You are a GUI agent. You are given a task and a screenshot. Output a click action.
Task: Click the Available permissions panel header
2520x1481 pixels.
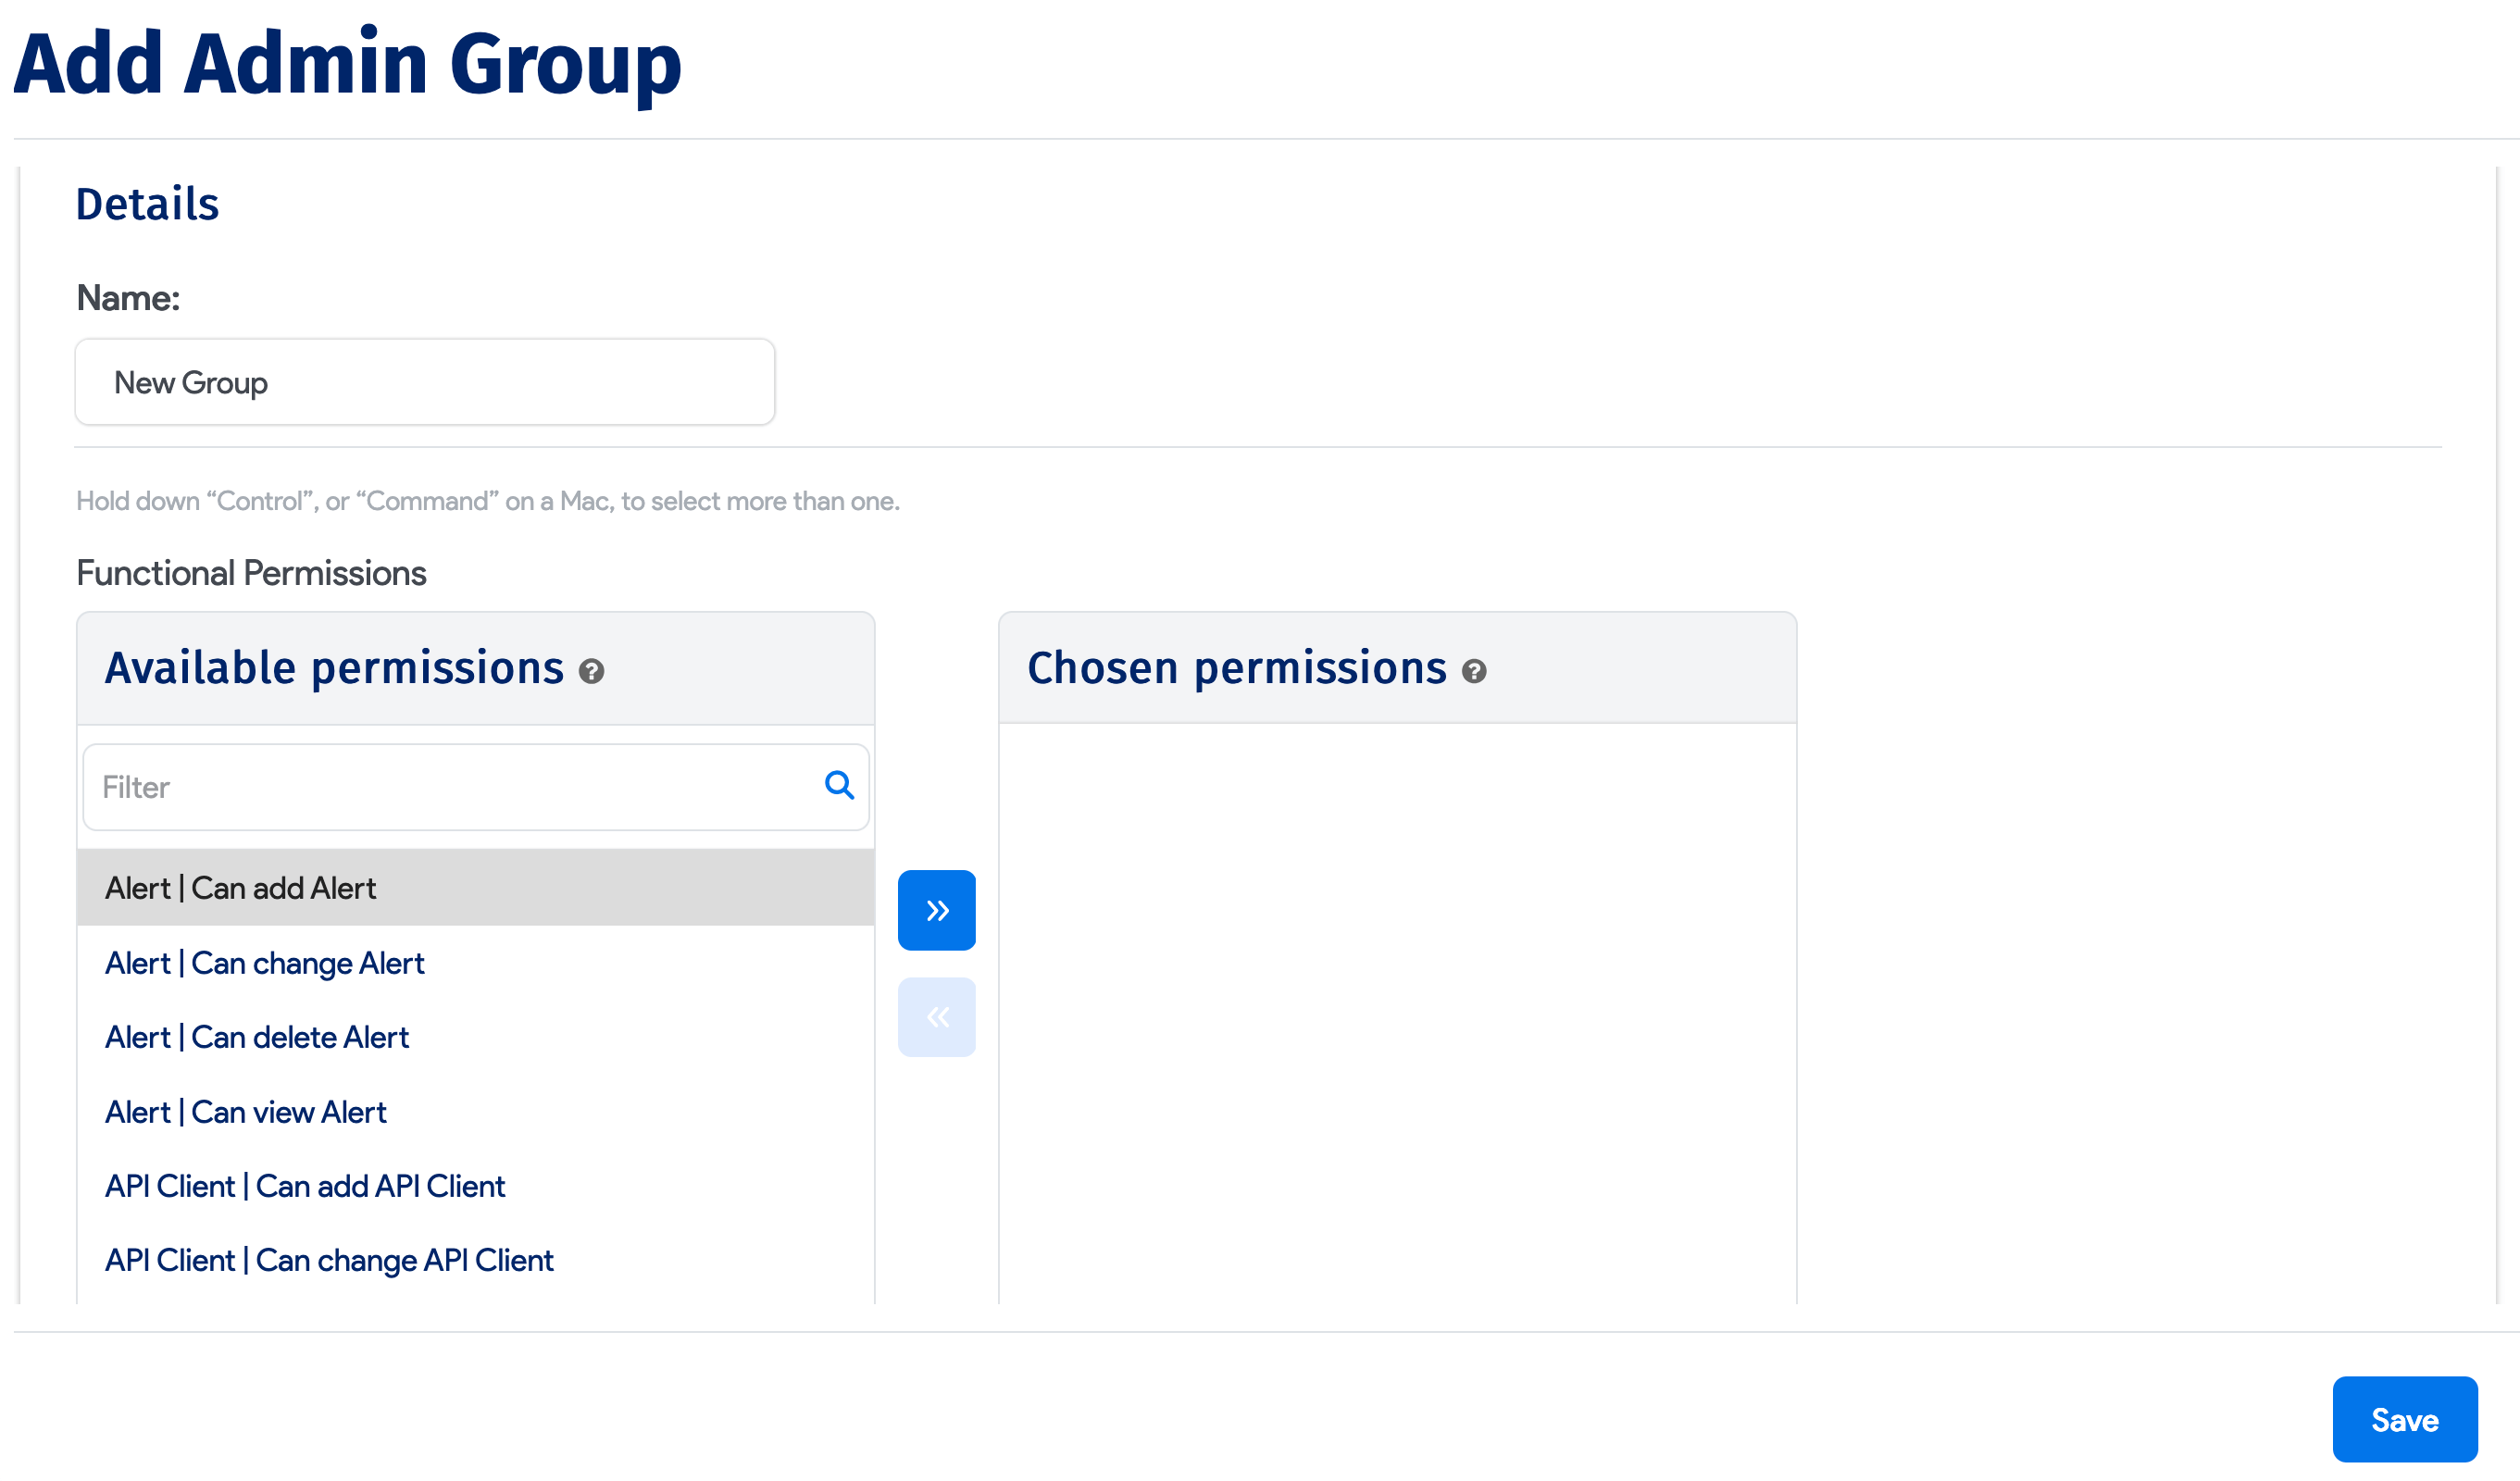tap(334, 667)
